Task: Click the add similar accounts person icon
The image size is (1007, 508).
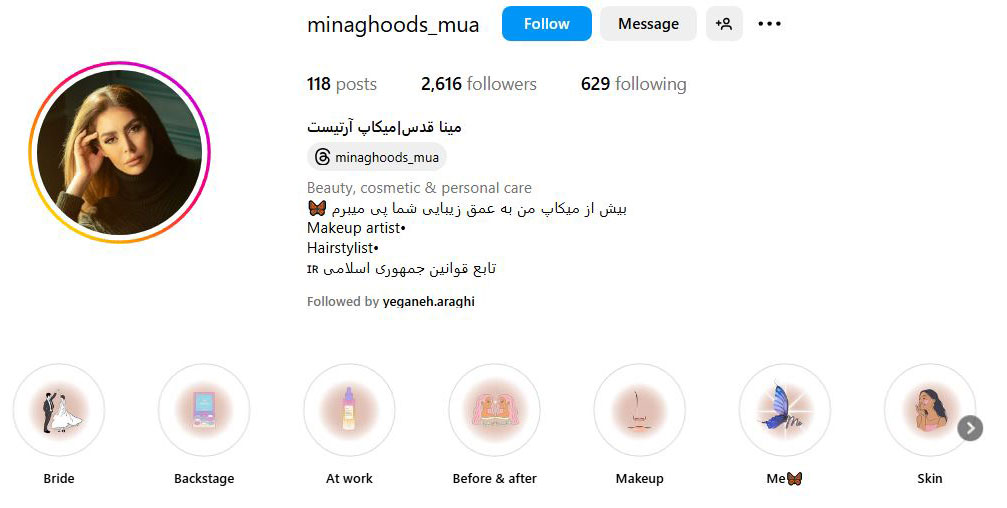Action: pyautogui.click(x=724, y=24)
